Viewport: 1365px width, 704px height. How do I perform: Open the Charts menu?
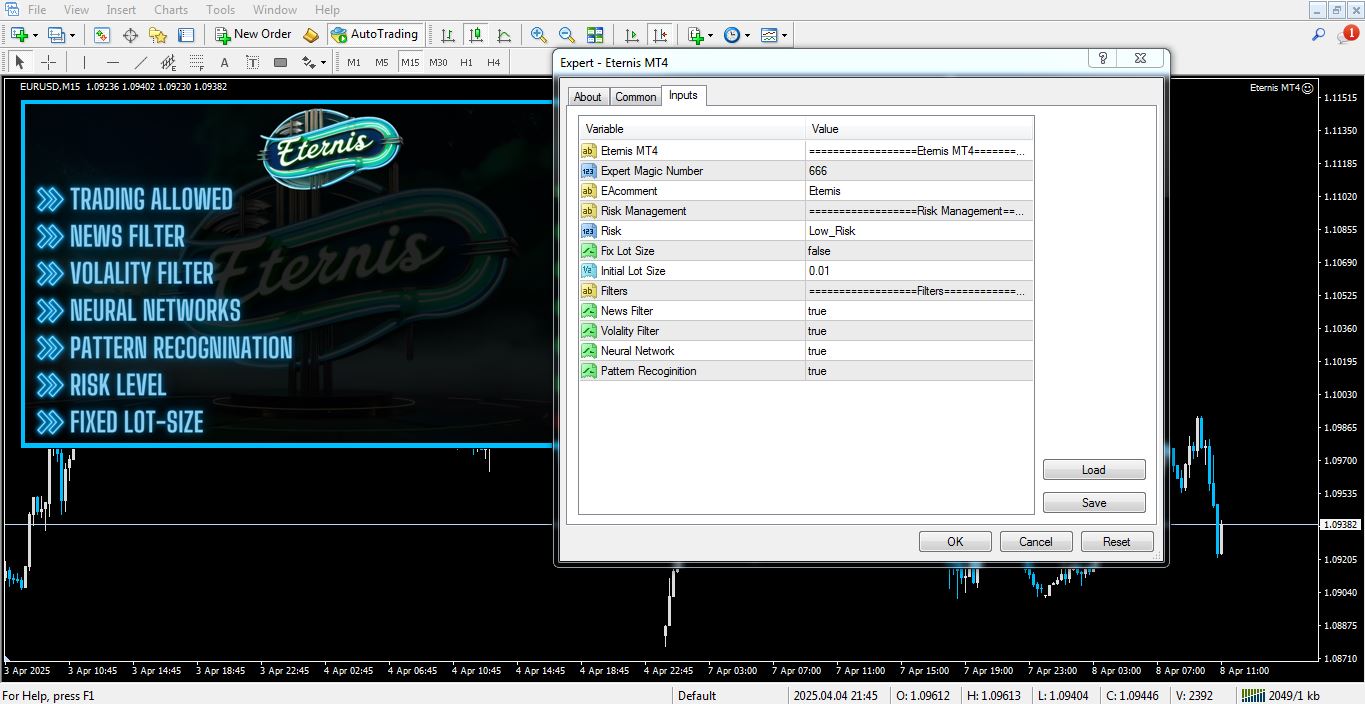(x=171, y=10)
